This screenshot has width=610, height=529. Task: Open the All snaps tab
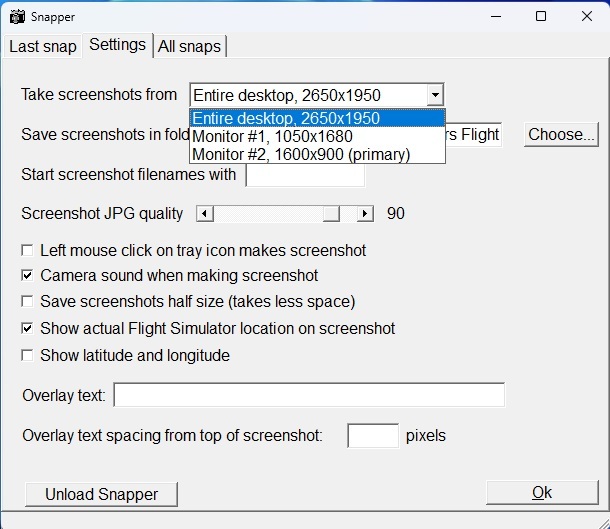pyautogui.click(x=189, y=47)
